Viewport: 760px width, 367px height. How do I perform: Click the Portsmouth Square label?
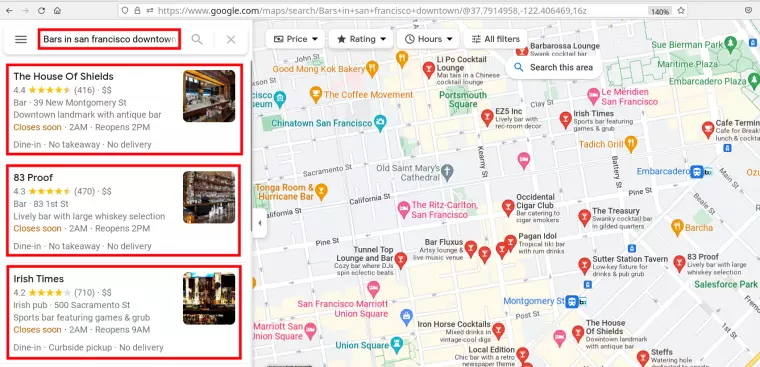pos(462,99)
